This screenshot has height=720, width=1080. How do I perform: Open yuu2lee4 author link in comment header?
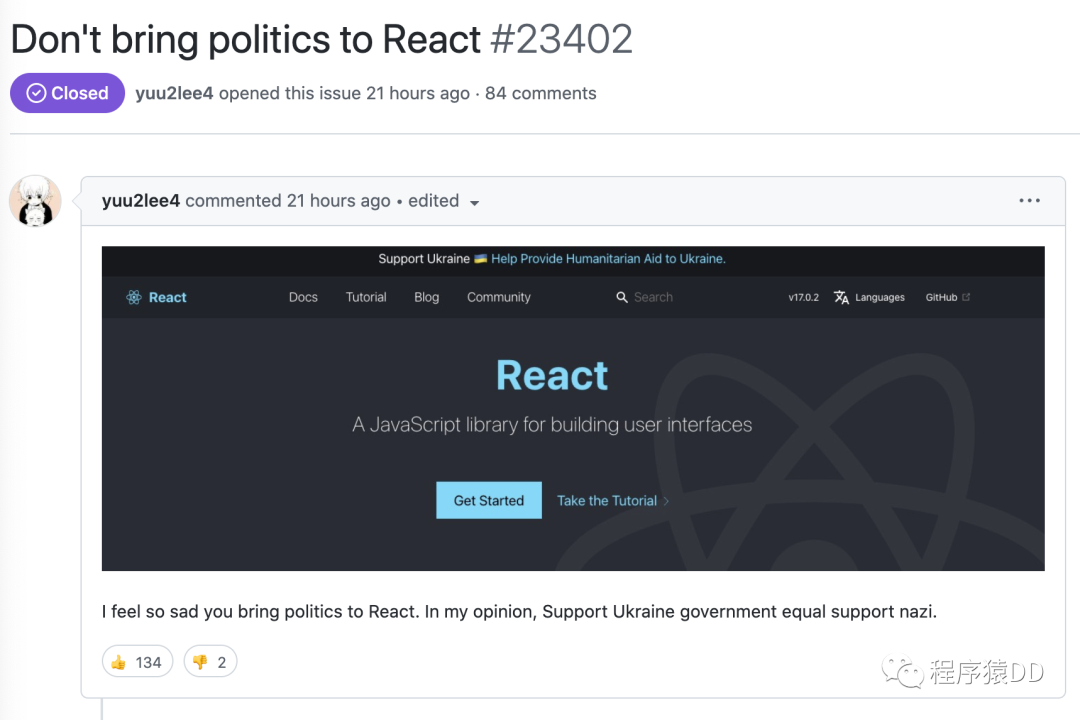[x=141, y=200]
